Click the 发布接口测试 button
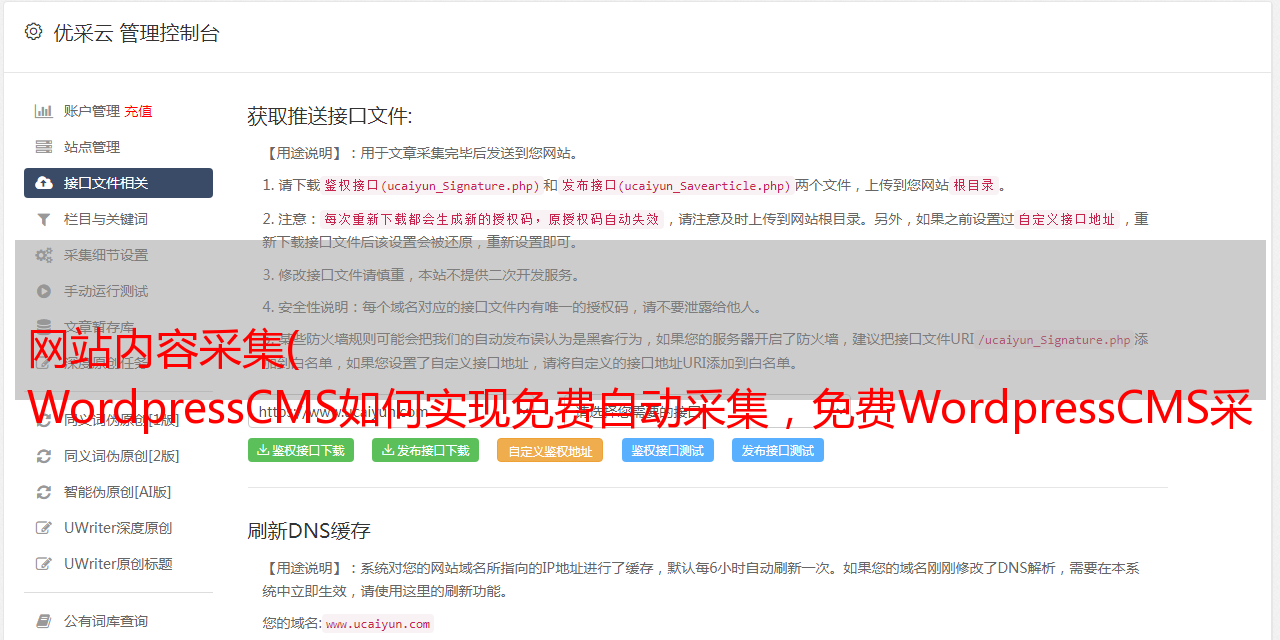Image resolution: width=1280 pixels, height=640 pixels. 778,450
